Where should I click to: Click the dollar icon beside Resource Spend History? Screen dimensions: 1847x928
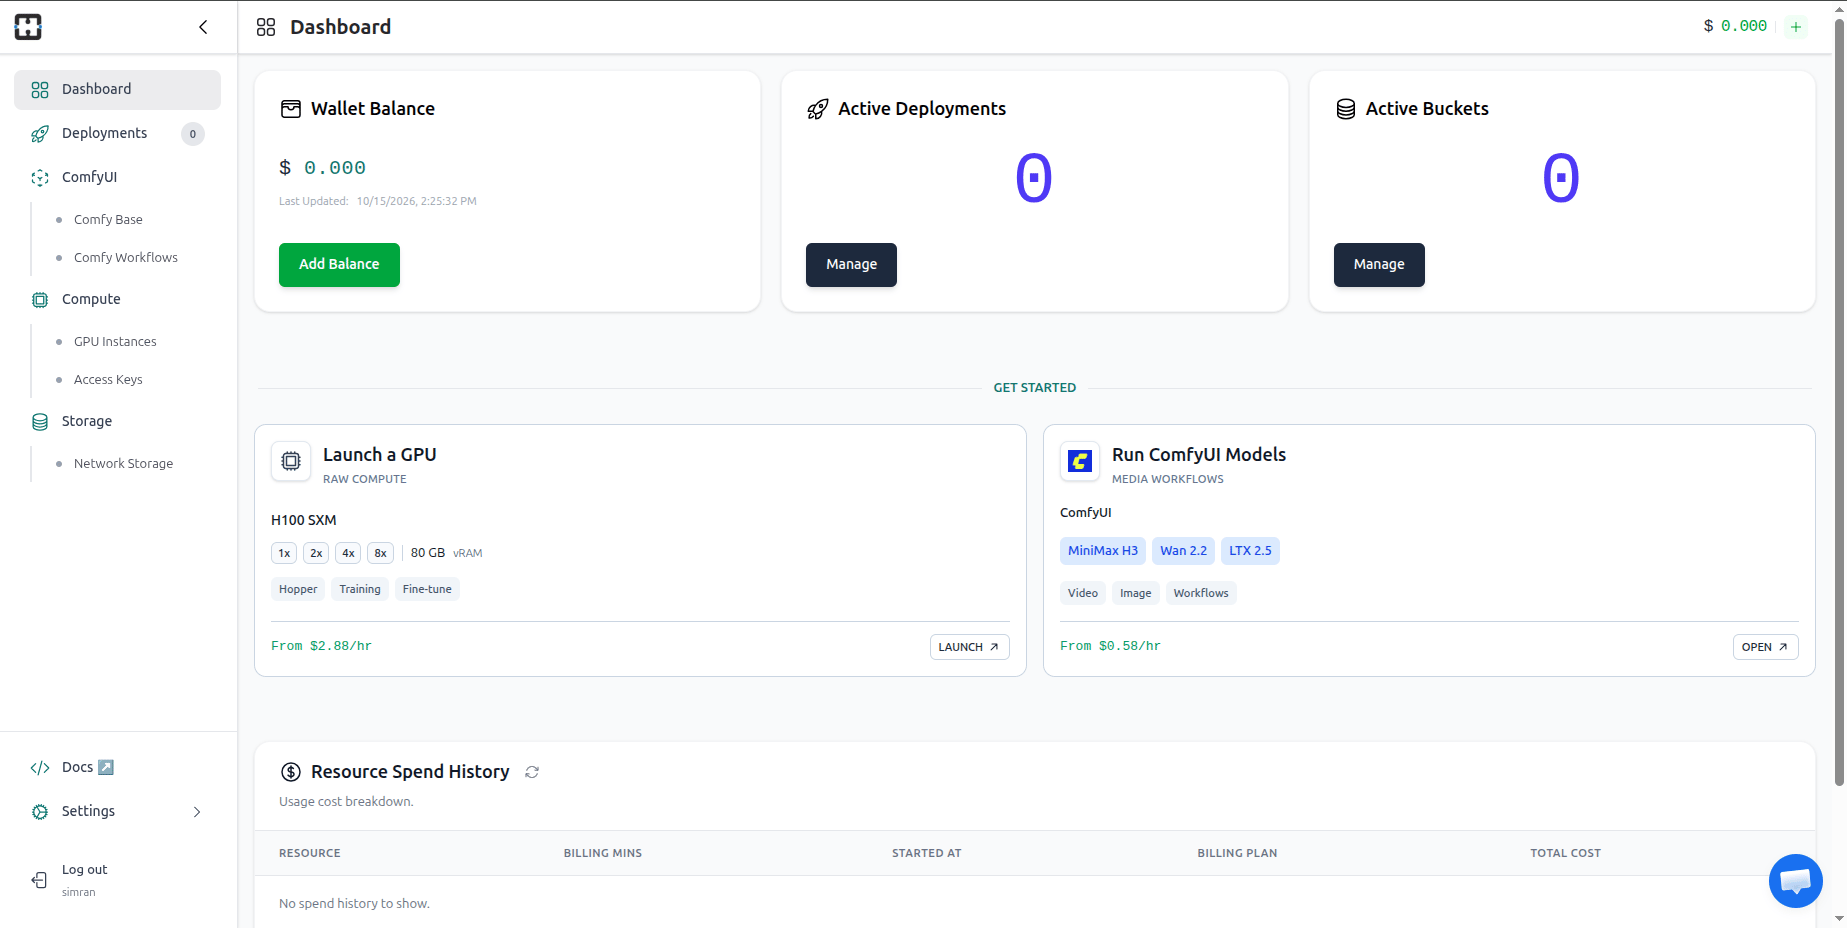click(291, 772)
